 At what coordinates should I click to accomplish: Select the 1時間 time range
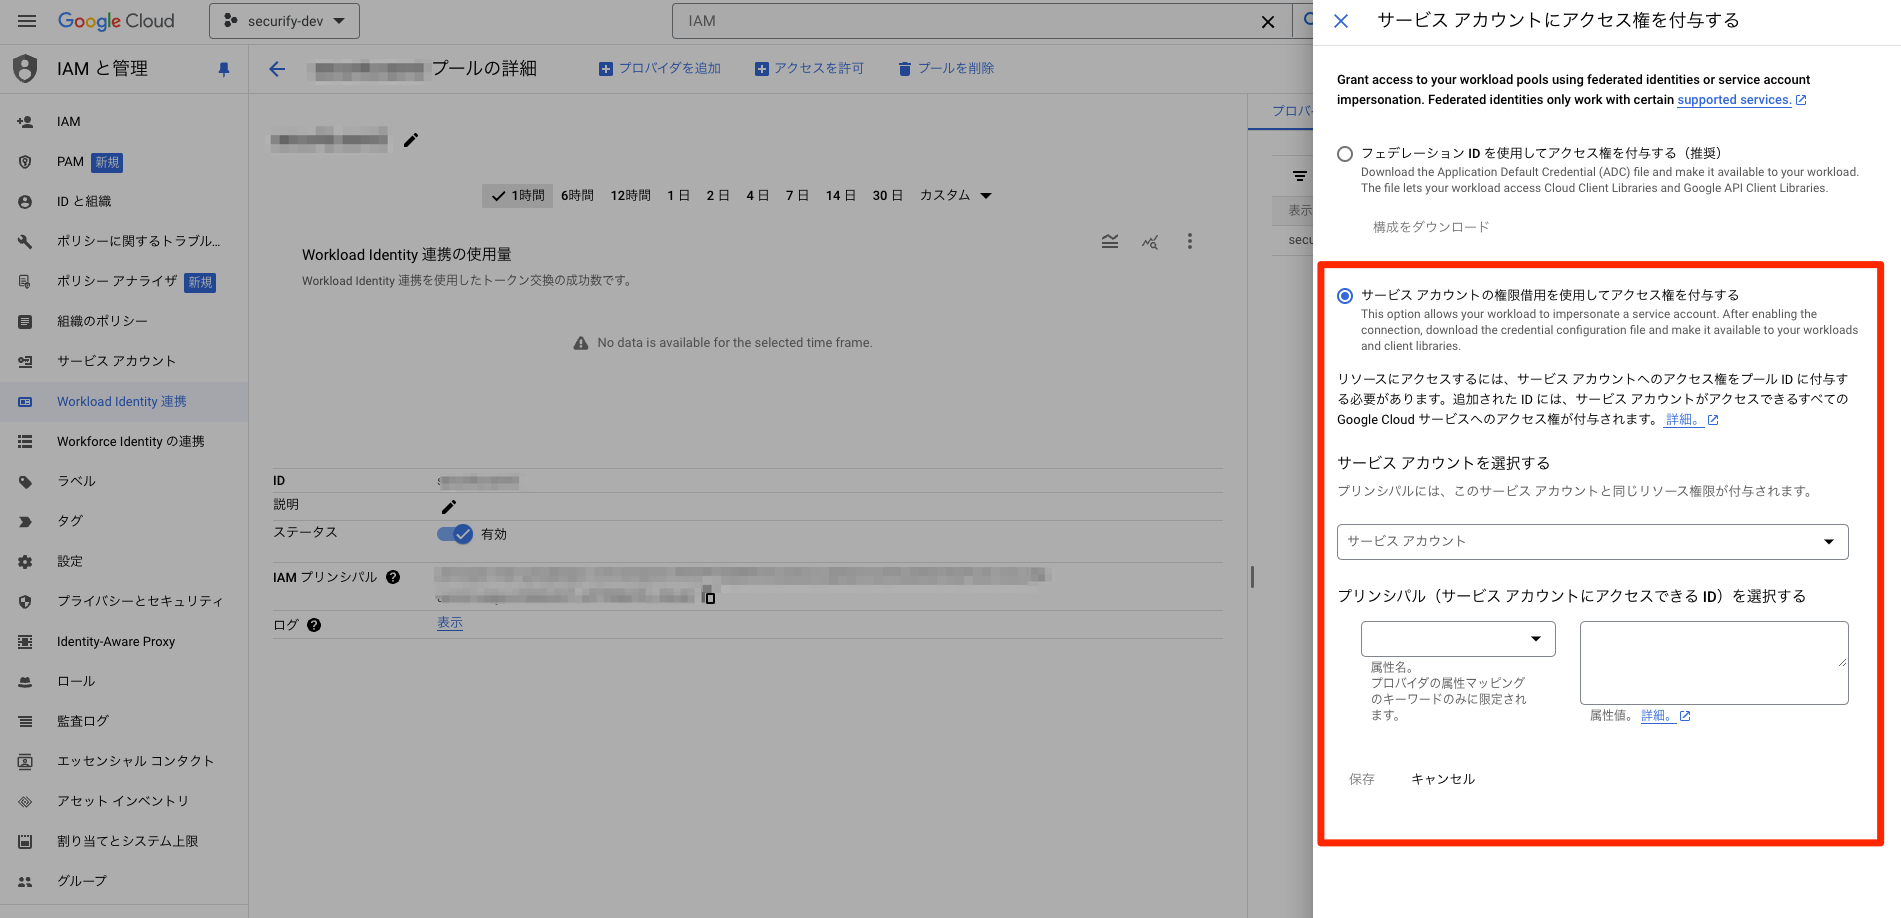tap(518, 196)
